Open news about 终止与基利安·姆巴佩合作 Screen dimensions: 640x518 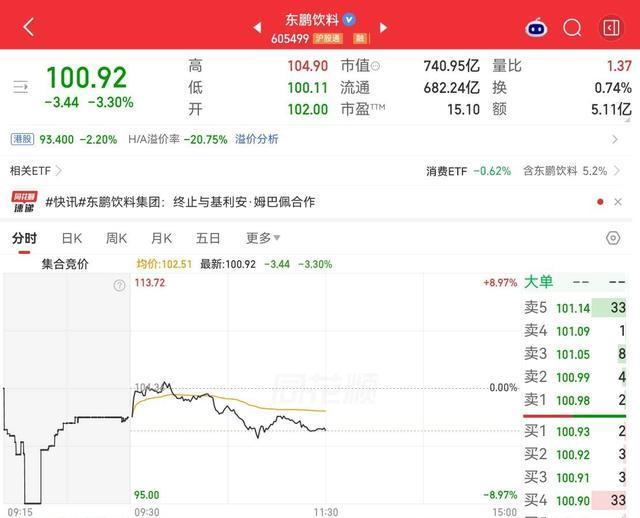click(x=180, y=202)
